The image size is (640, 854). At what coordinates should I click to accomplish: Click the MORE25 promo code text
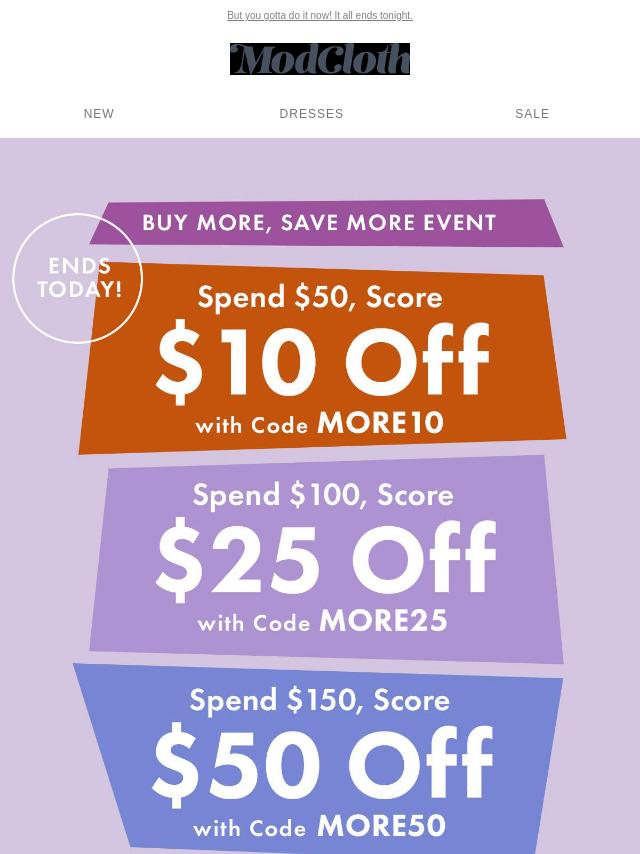point(383,620)
